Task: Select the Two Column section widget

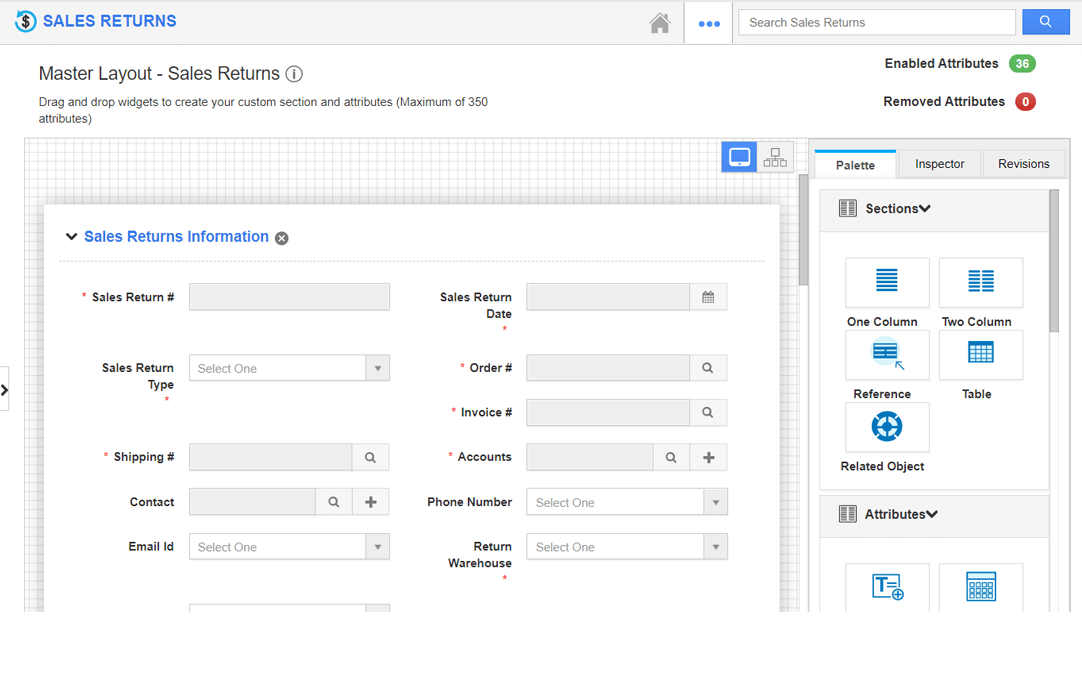Action: [x=980, y=283]
